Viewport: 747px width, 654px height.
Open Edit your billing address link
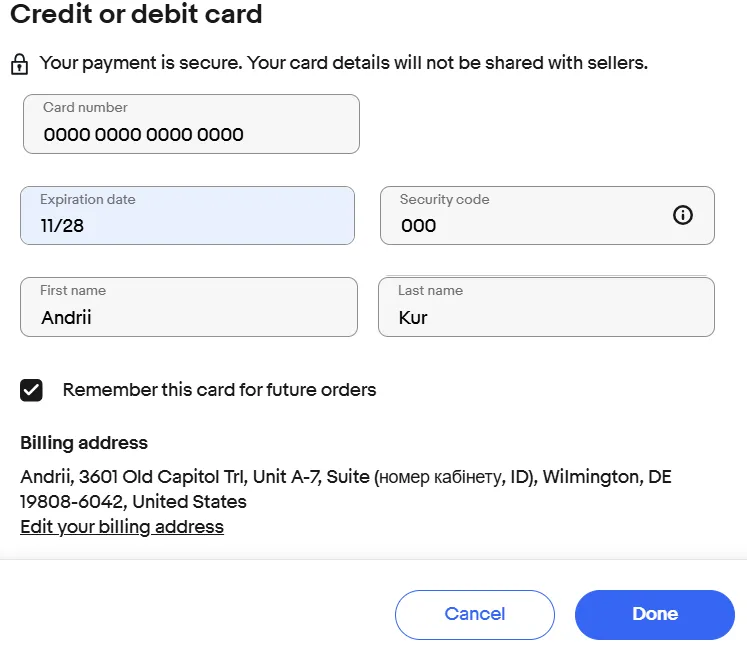point(122,527)
